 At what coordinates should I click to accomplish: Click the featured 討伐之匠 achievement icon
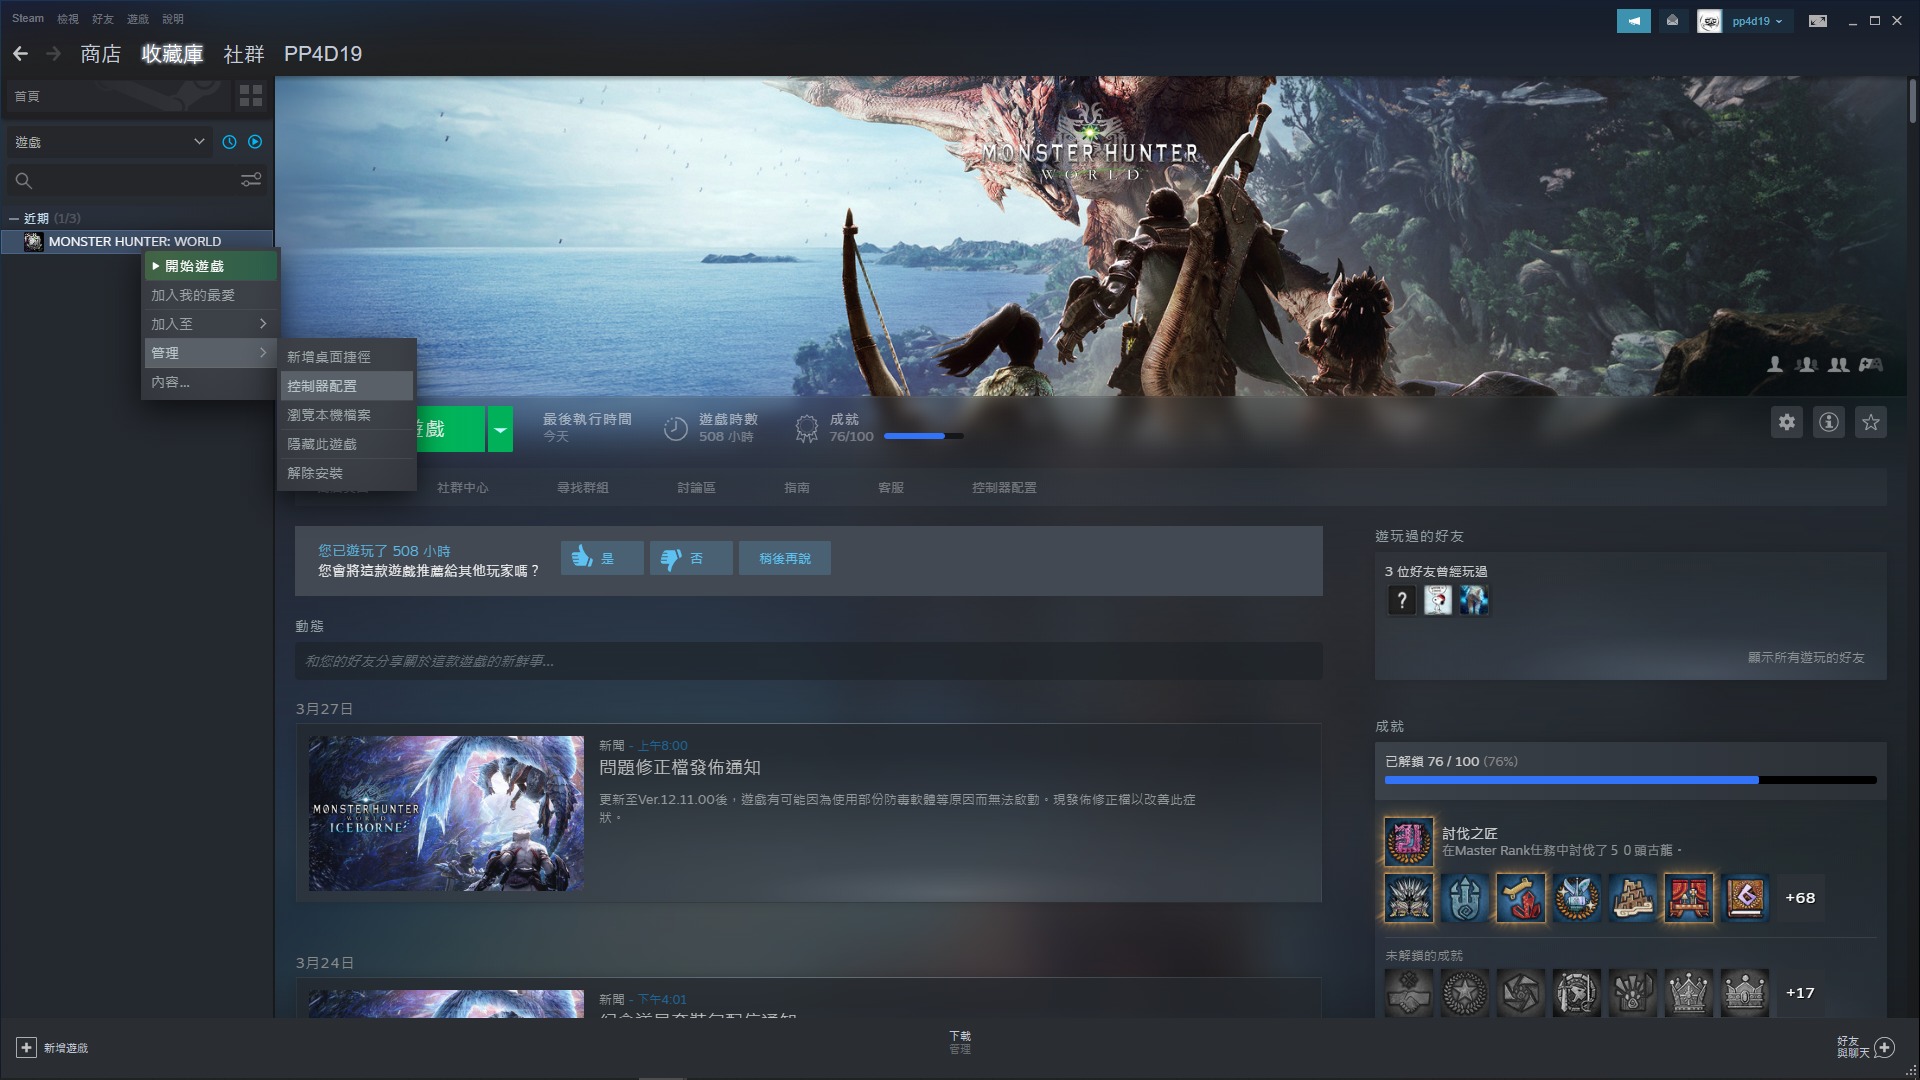coord(1409,842)
